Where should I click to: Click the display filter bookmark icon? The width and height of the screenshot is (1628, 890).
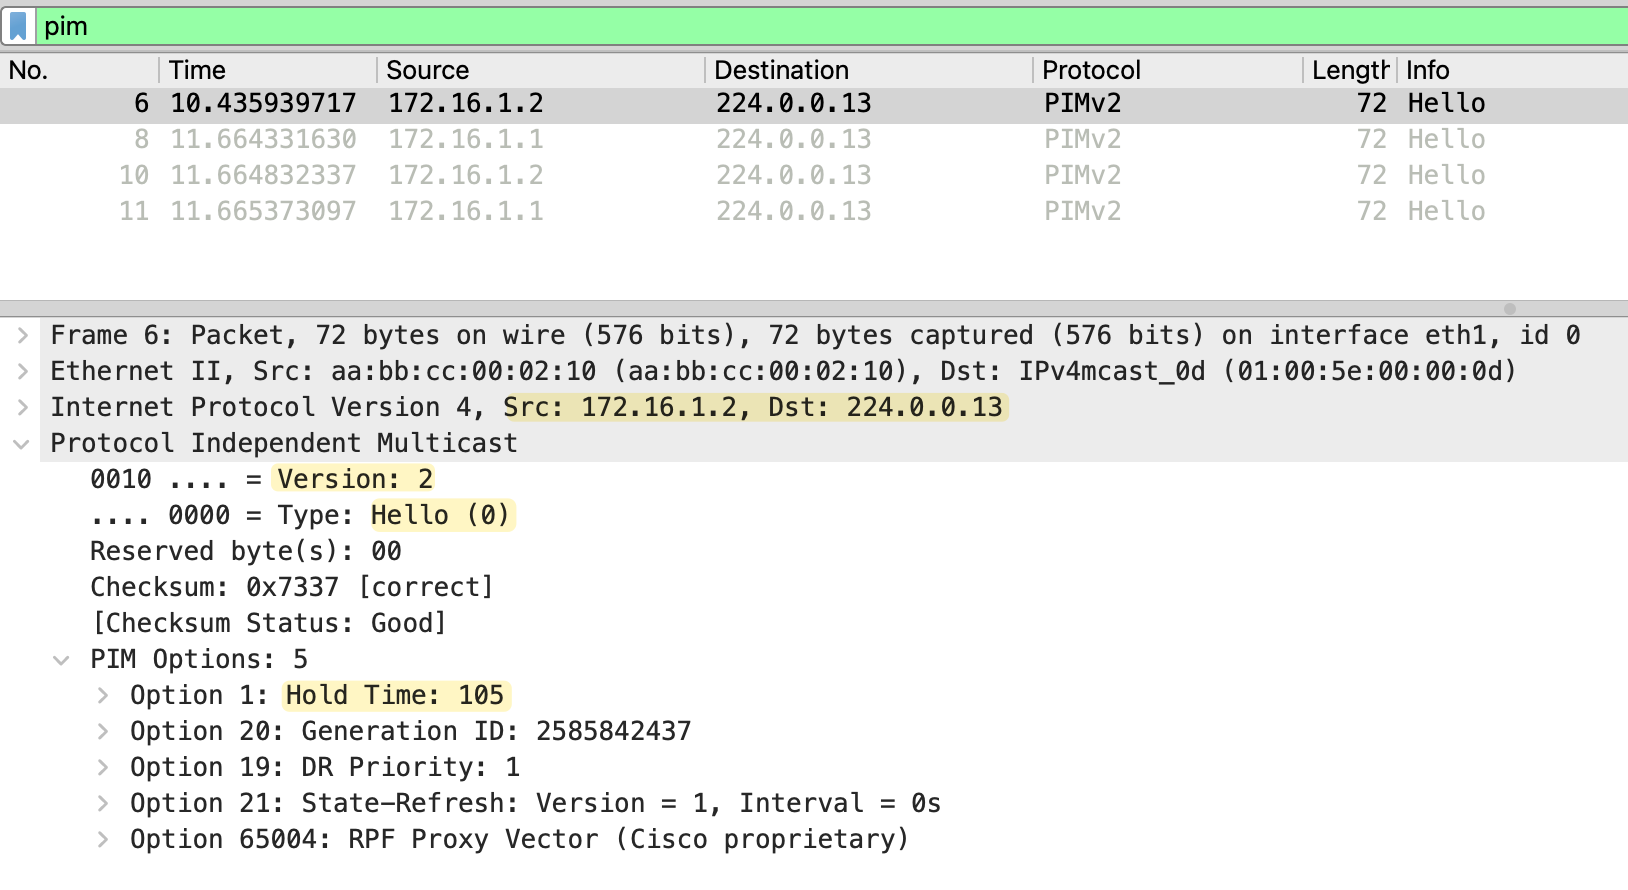(18, 26)
